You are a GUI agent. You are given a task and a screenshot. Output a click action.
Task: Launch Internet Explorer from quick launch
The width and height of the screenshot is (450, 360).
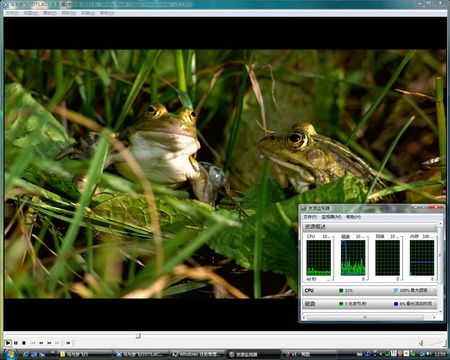pos(25,354)
